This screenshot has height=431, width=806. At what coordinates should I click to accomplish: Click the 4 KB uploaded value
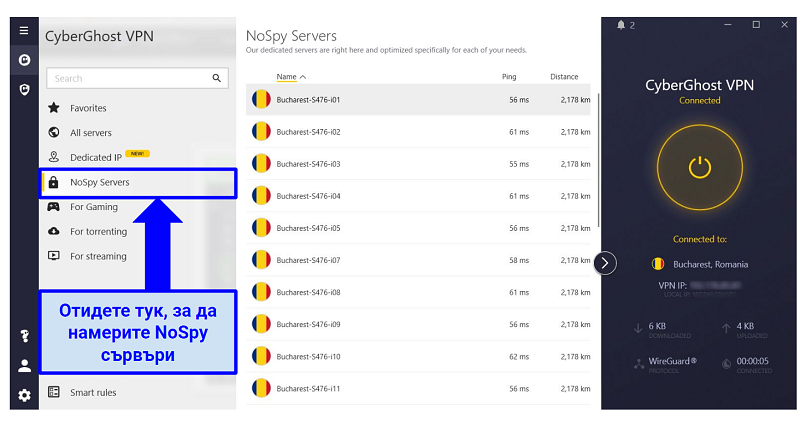click(x=745, y=326)
